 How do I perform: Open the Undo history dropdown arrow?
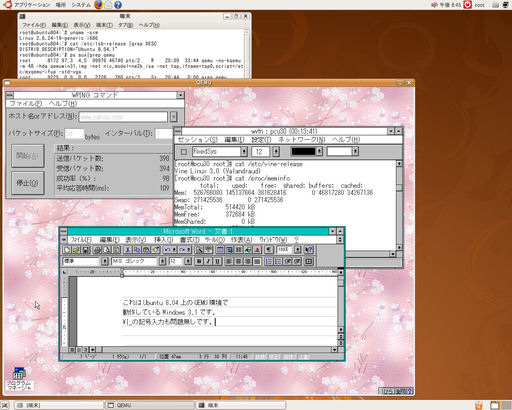click(174, 250)
